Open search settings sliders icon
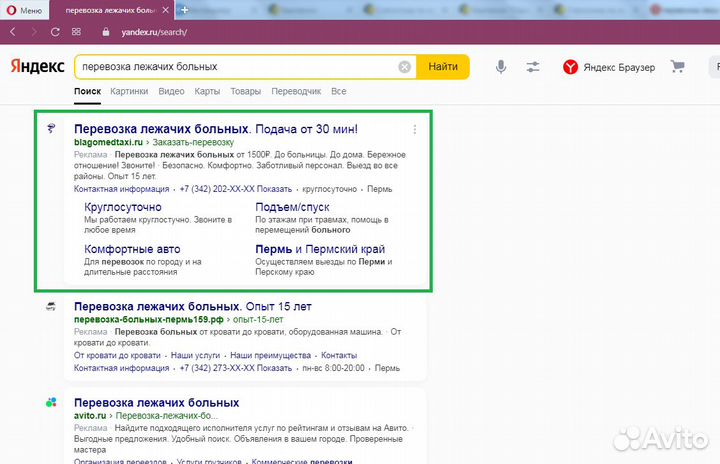Screen dimensions: 720x464 532,67
